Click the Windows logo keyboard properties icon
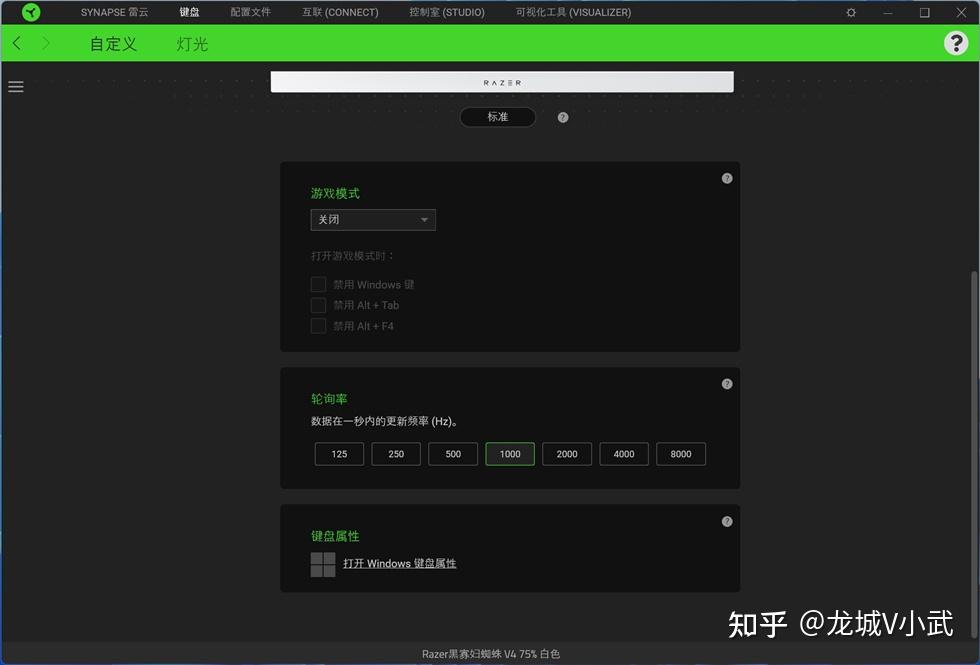 coord(323,564)
